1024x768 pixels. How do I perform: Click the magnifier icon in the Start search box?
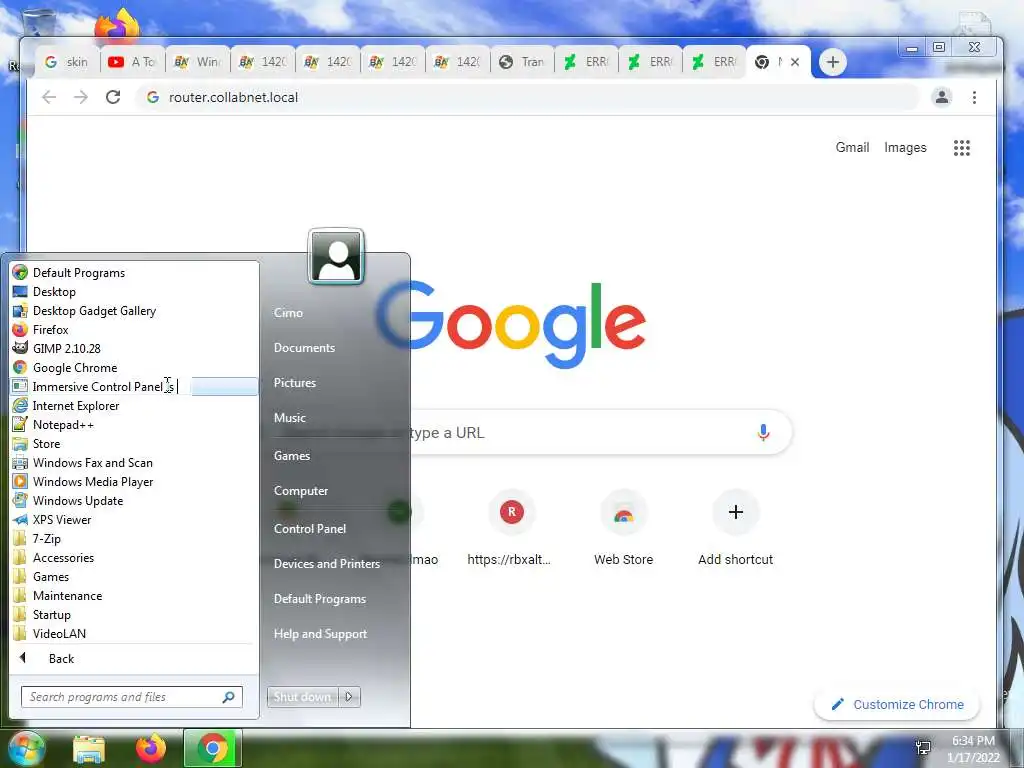(x=229, y=697)
